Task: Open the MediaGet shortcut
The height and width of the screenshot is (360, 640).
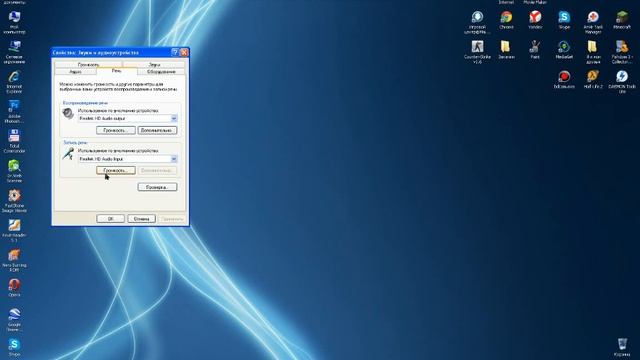Action: pos(564,49)
